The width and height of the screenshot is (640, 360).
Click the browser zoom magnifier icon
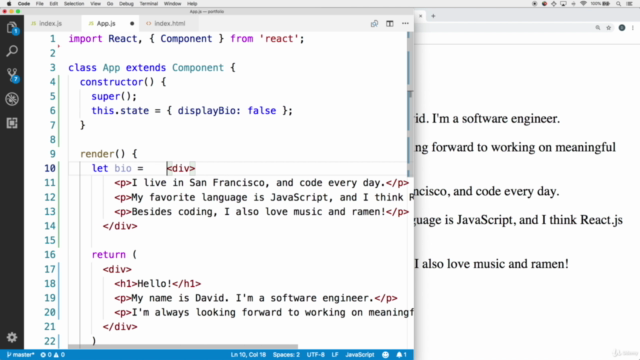point(598,28)
